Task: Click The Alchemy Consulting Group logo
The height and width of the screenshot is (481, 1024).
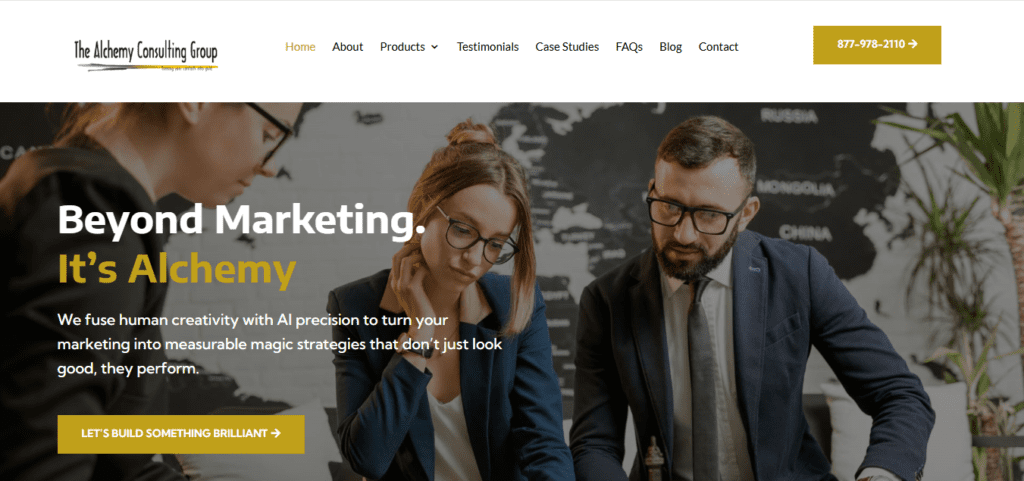Action: (x=146, y=54)
